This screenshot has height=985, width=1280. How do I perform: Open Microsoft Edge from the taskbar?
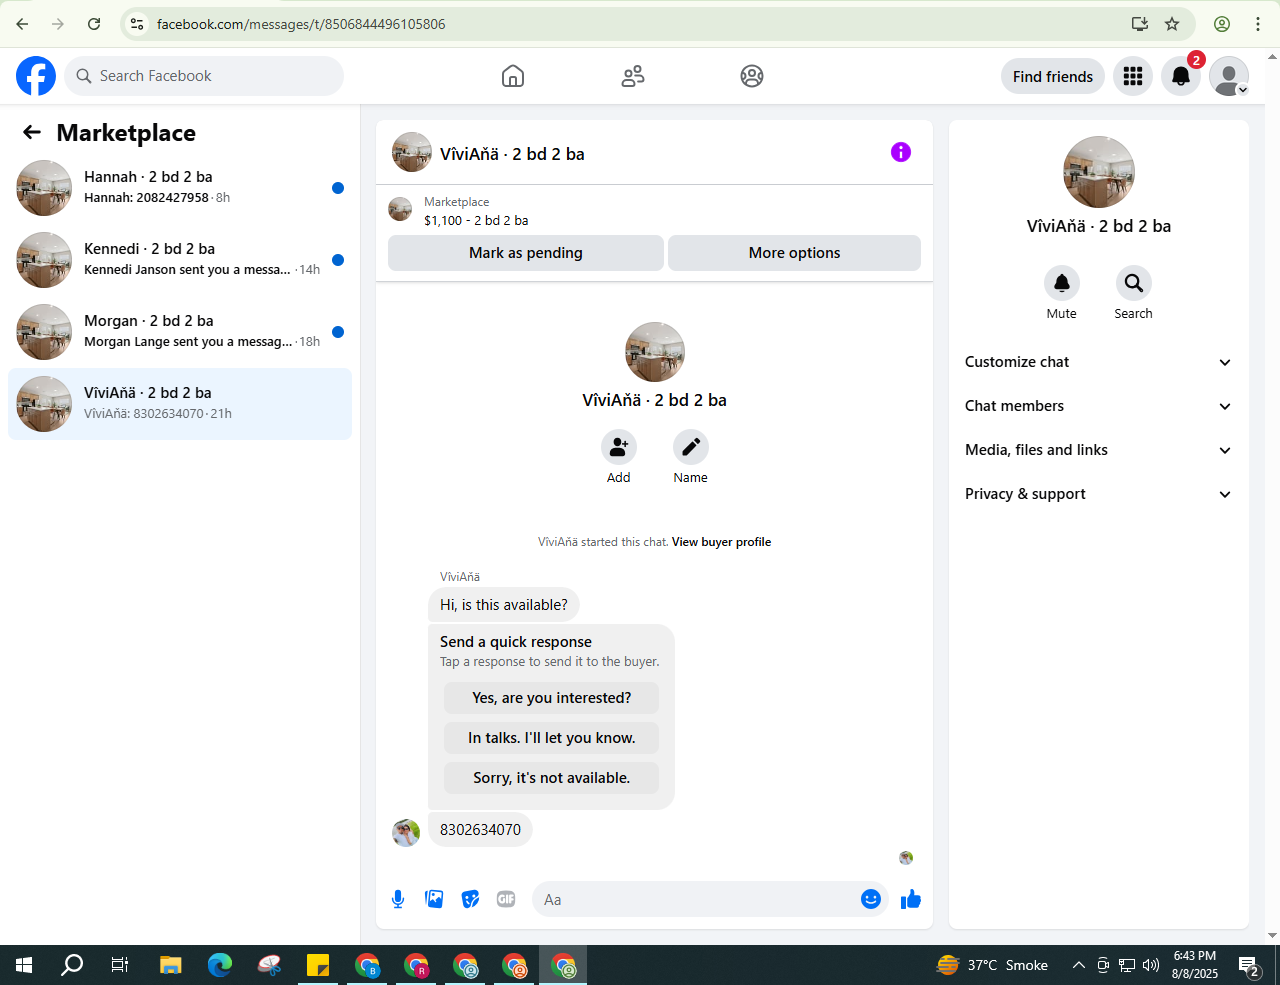tap(220, 965)
